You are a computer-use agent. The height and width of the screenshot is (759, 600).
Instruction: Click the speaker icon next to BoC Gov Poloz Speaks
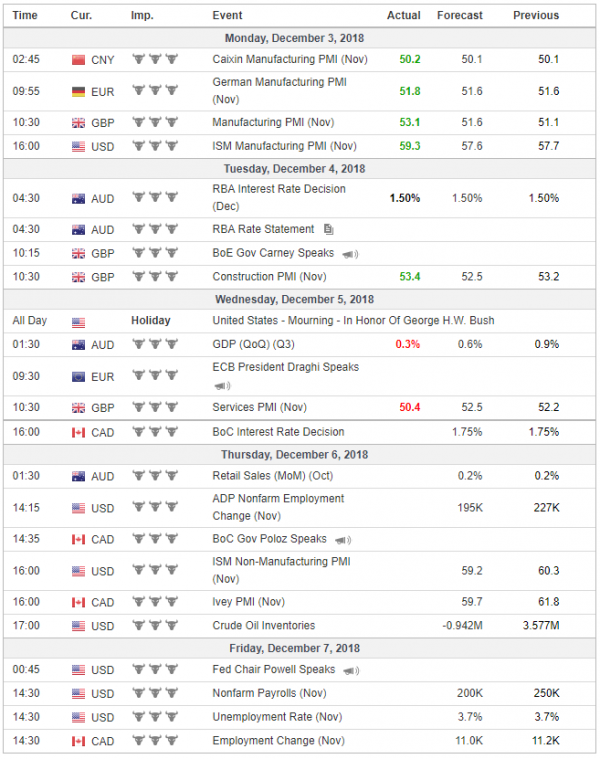(343, 540)
